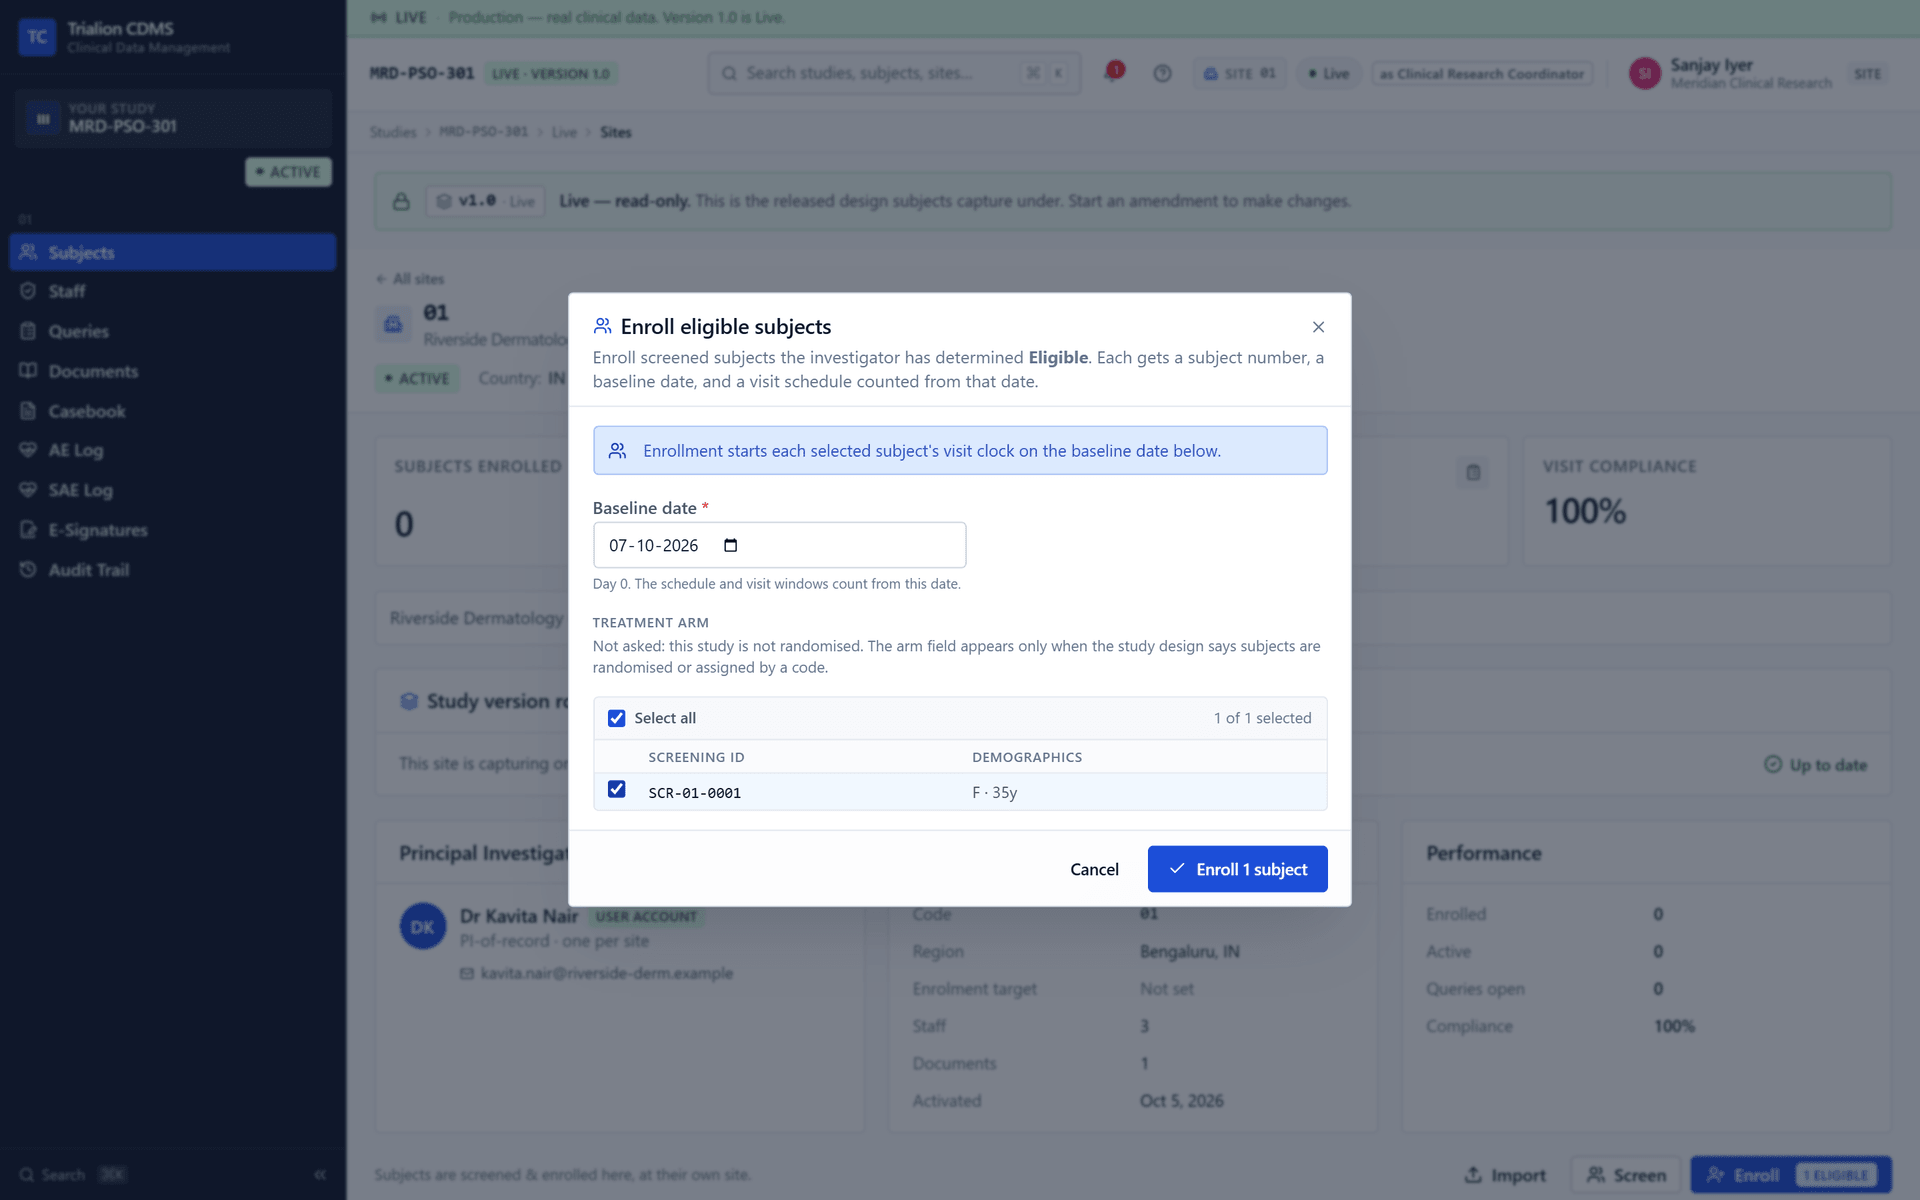The width and height of the screenshot is (1920, 1200).
Task: Click the bottom Enroll button
Action: pos(1791,1175)
